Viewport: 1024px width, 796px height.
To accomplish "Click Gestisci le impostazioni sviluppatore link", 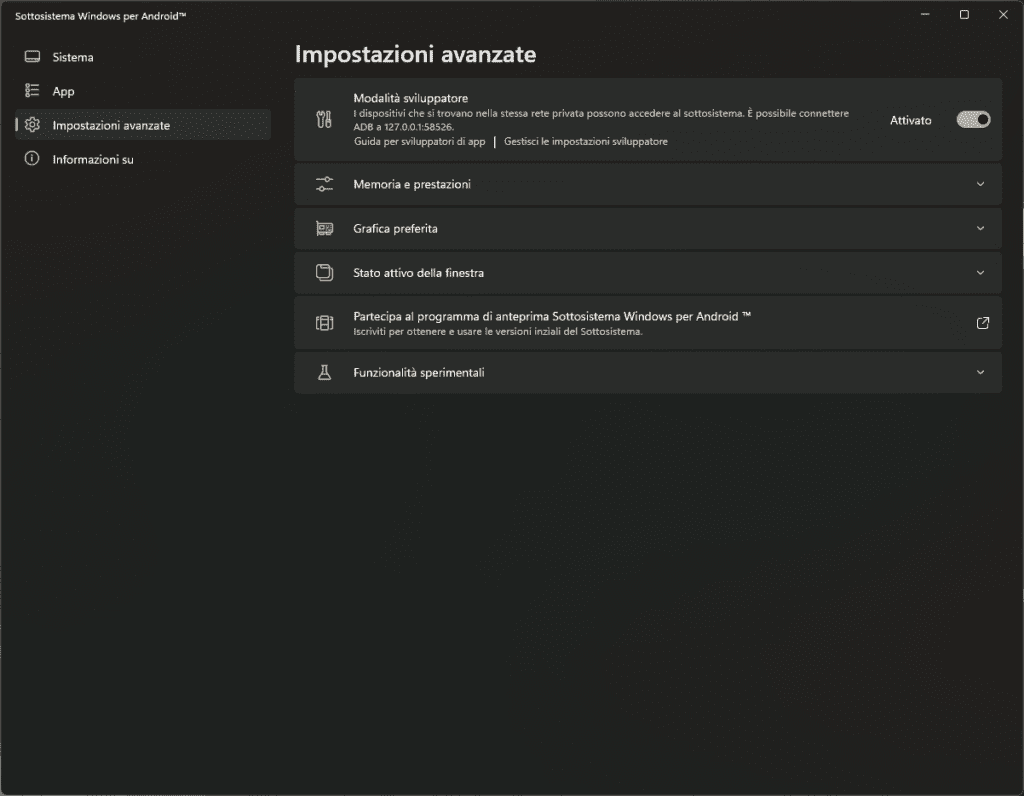I will (x=586, y=142).
